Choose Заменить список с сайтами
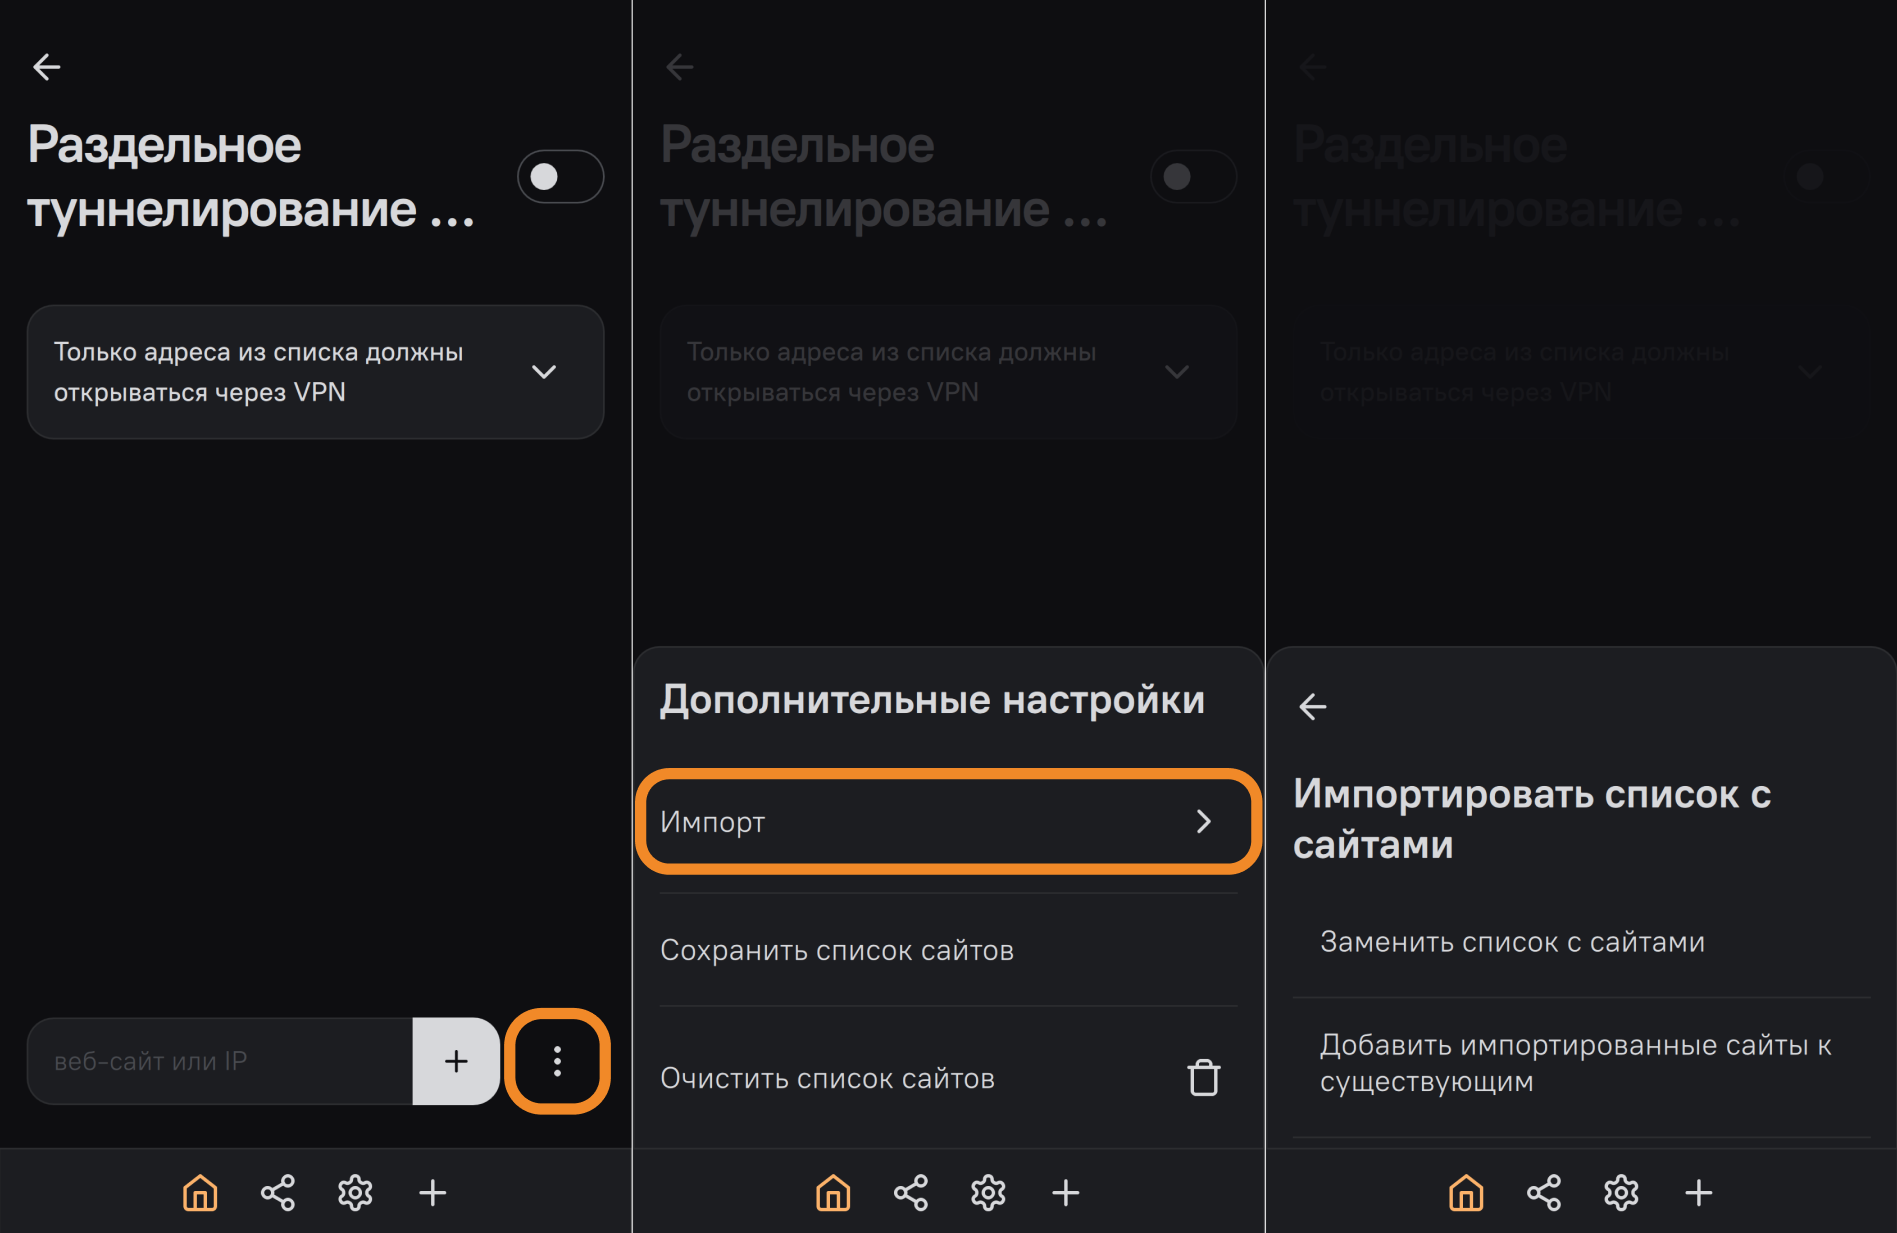This screenshot has height=1233, width=1897. [x=1512, y=942]
